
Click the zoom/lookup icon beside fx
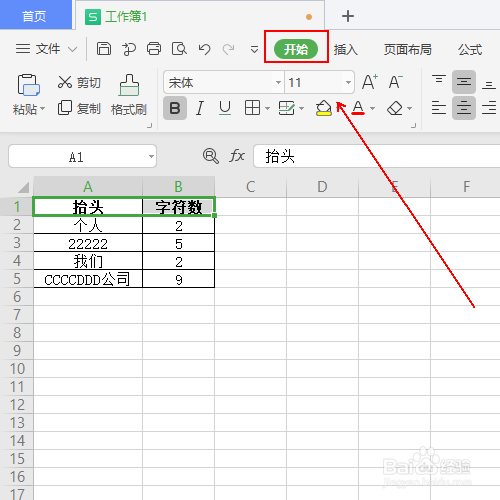click(x=211, y=156)
